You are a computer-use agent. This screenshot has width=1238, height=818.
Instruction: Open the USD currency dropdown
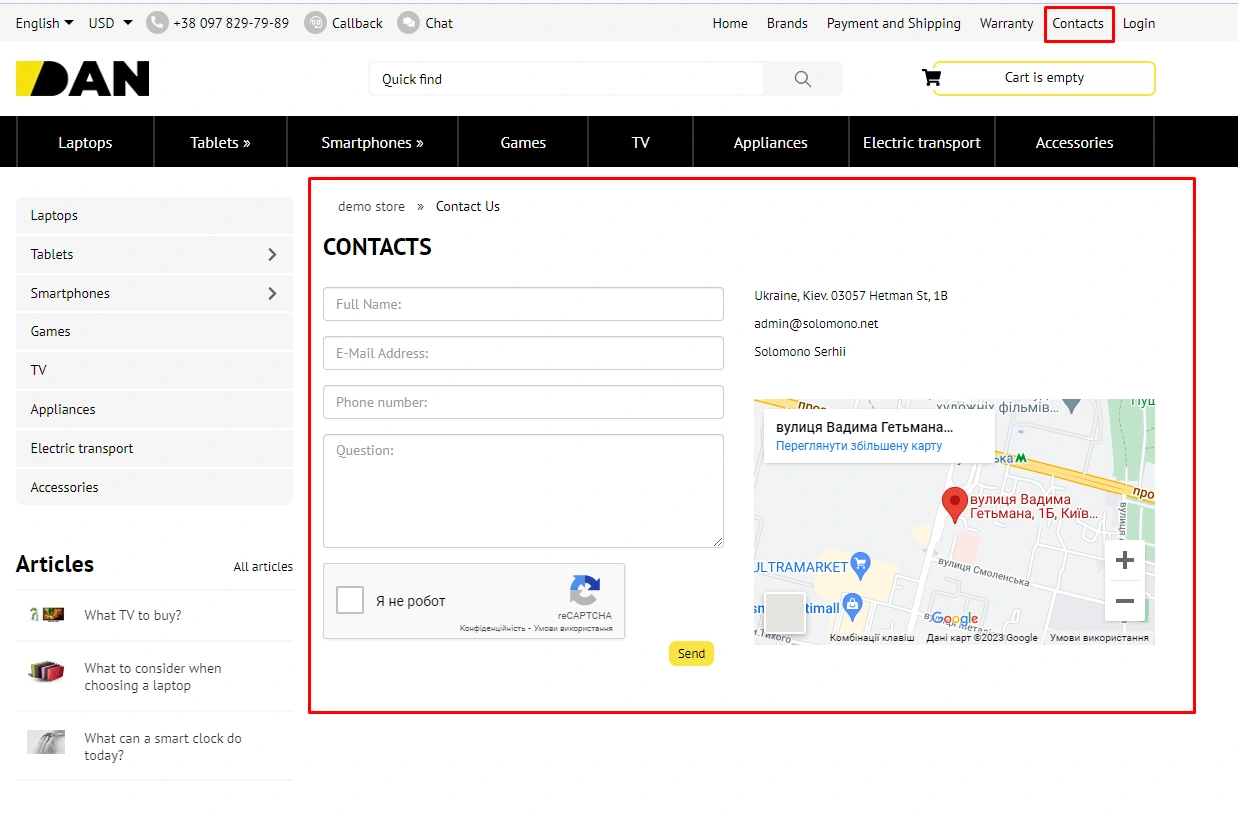point(110,23)
